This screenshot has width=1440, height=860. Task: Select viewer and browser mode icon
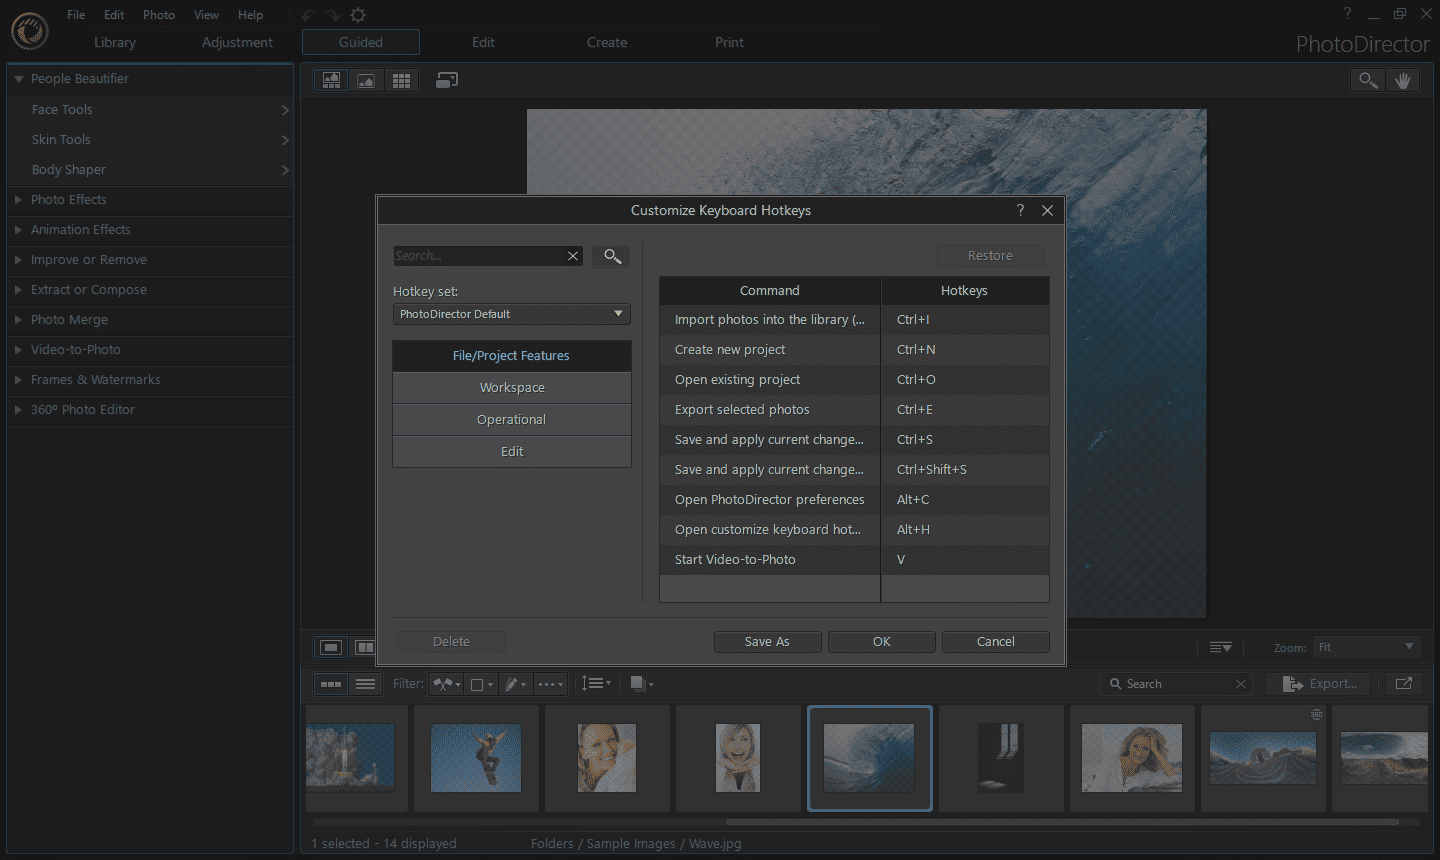[331, 80]
